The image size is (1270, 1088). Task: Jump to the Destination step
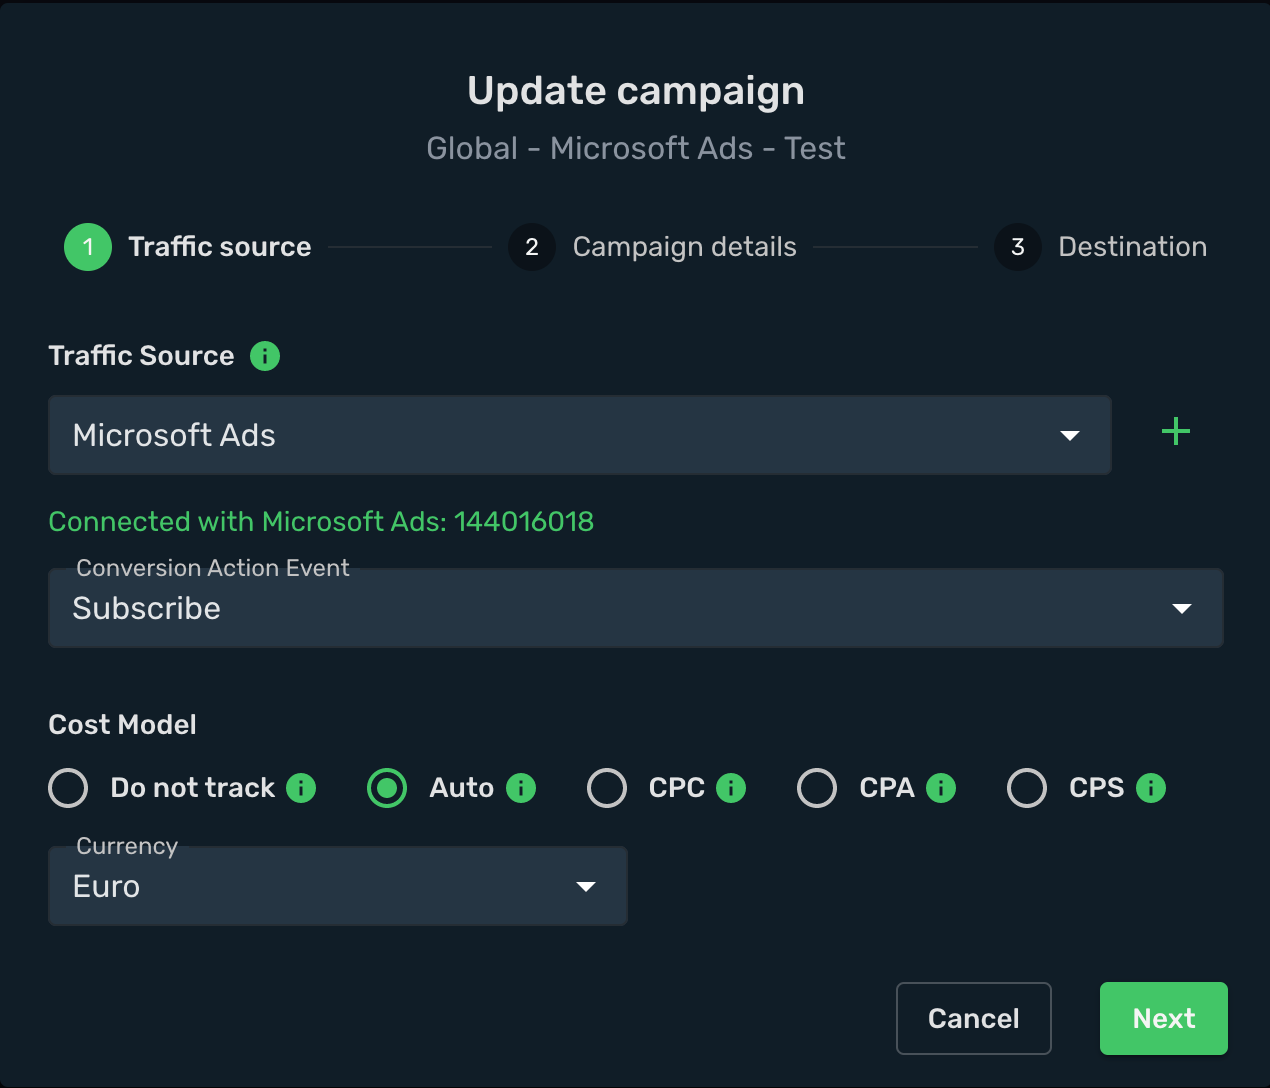pos(1101,247)
